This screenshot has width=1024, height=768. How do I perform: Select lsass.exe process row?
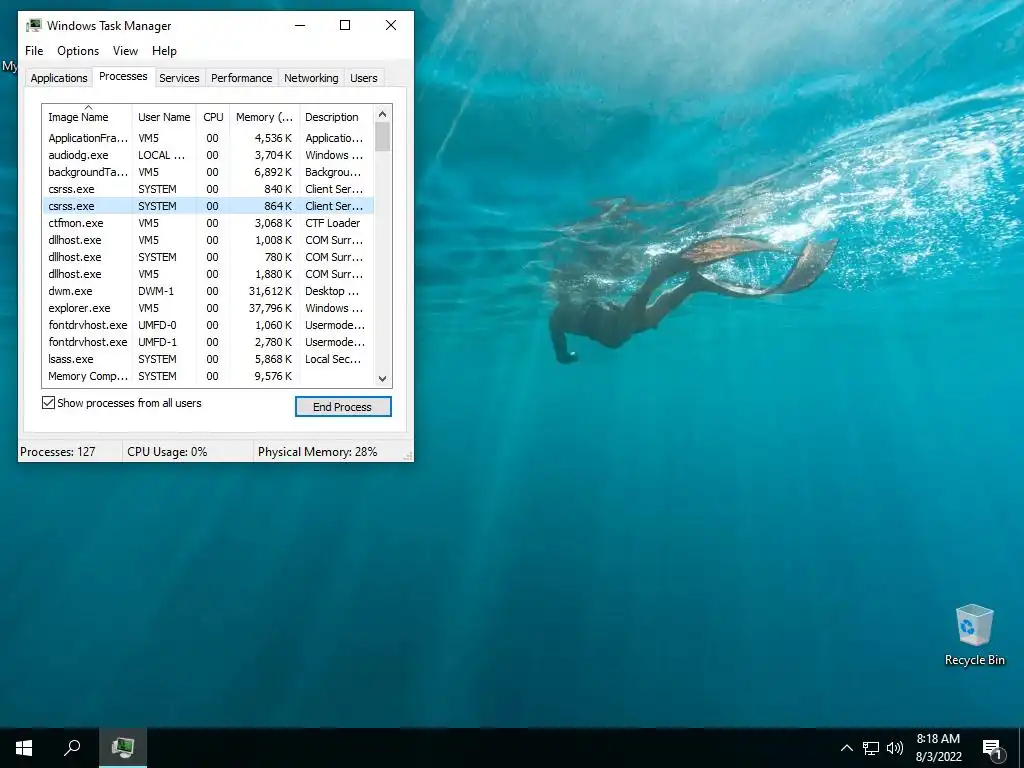[208, 359]
